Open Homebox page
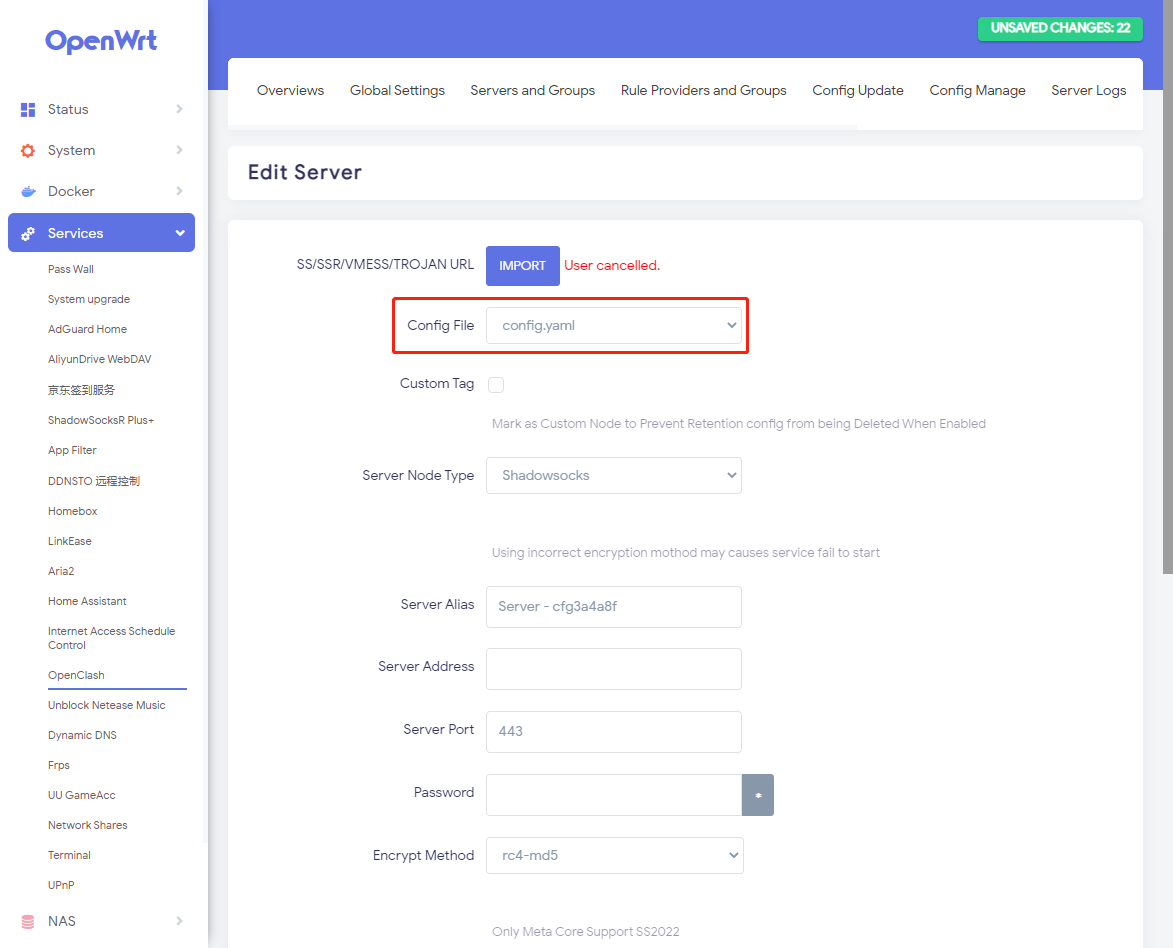The width and height of the screenshot is (1173, 948). [73, 511]
